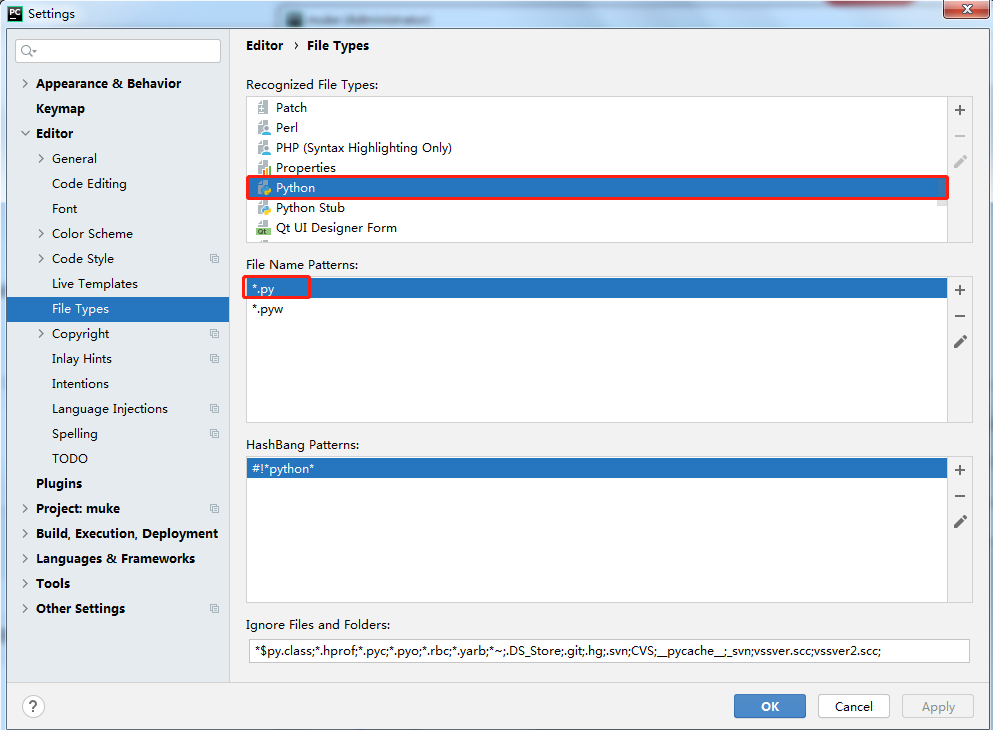This screenshot has height=730, width=993.
Task: Remove the selected HashBang pattern
Action: click(960, 496)
